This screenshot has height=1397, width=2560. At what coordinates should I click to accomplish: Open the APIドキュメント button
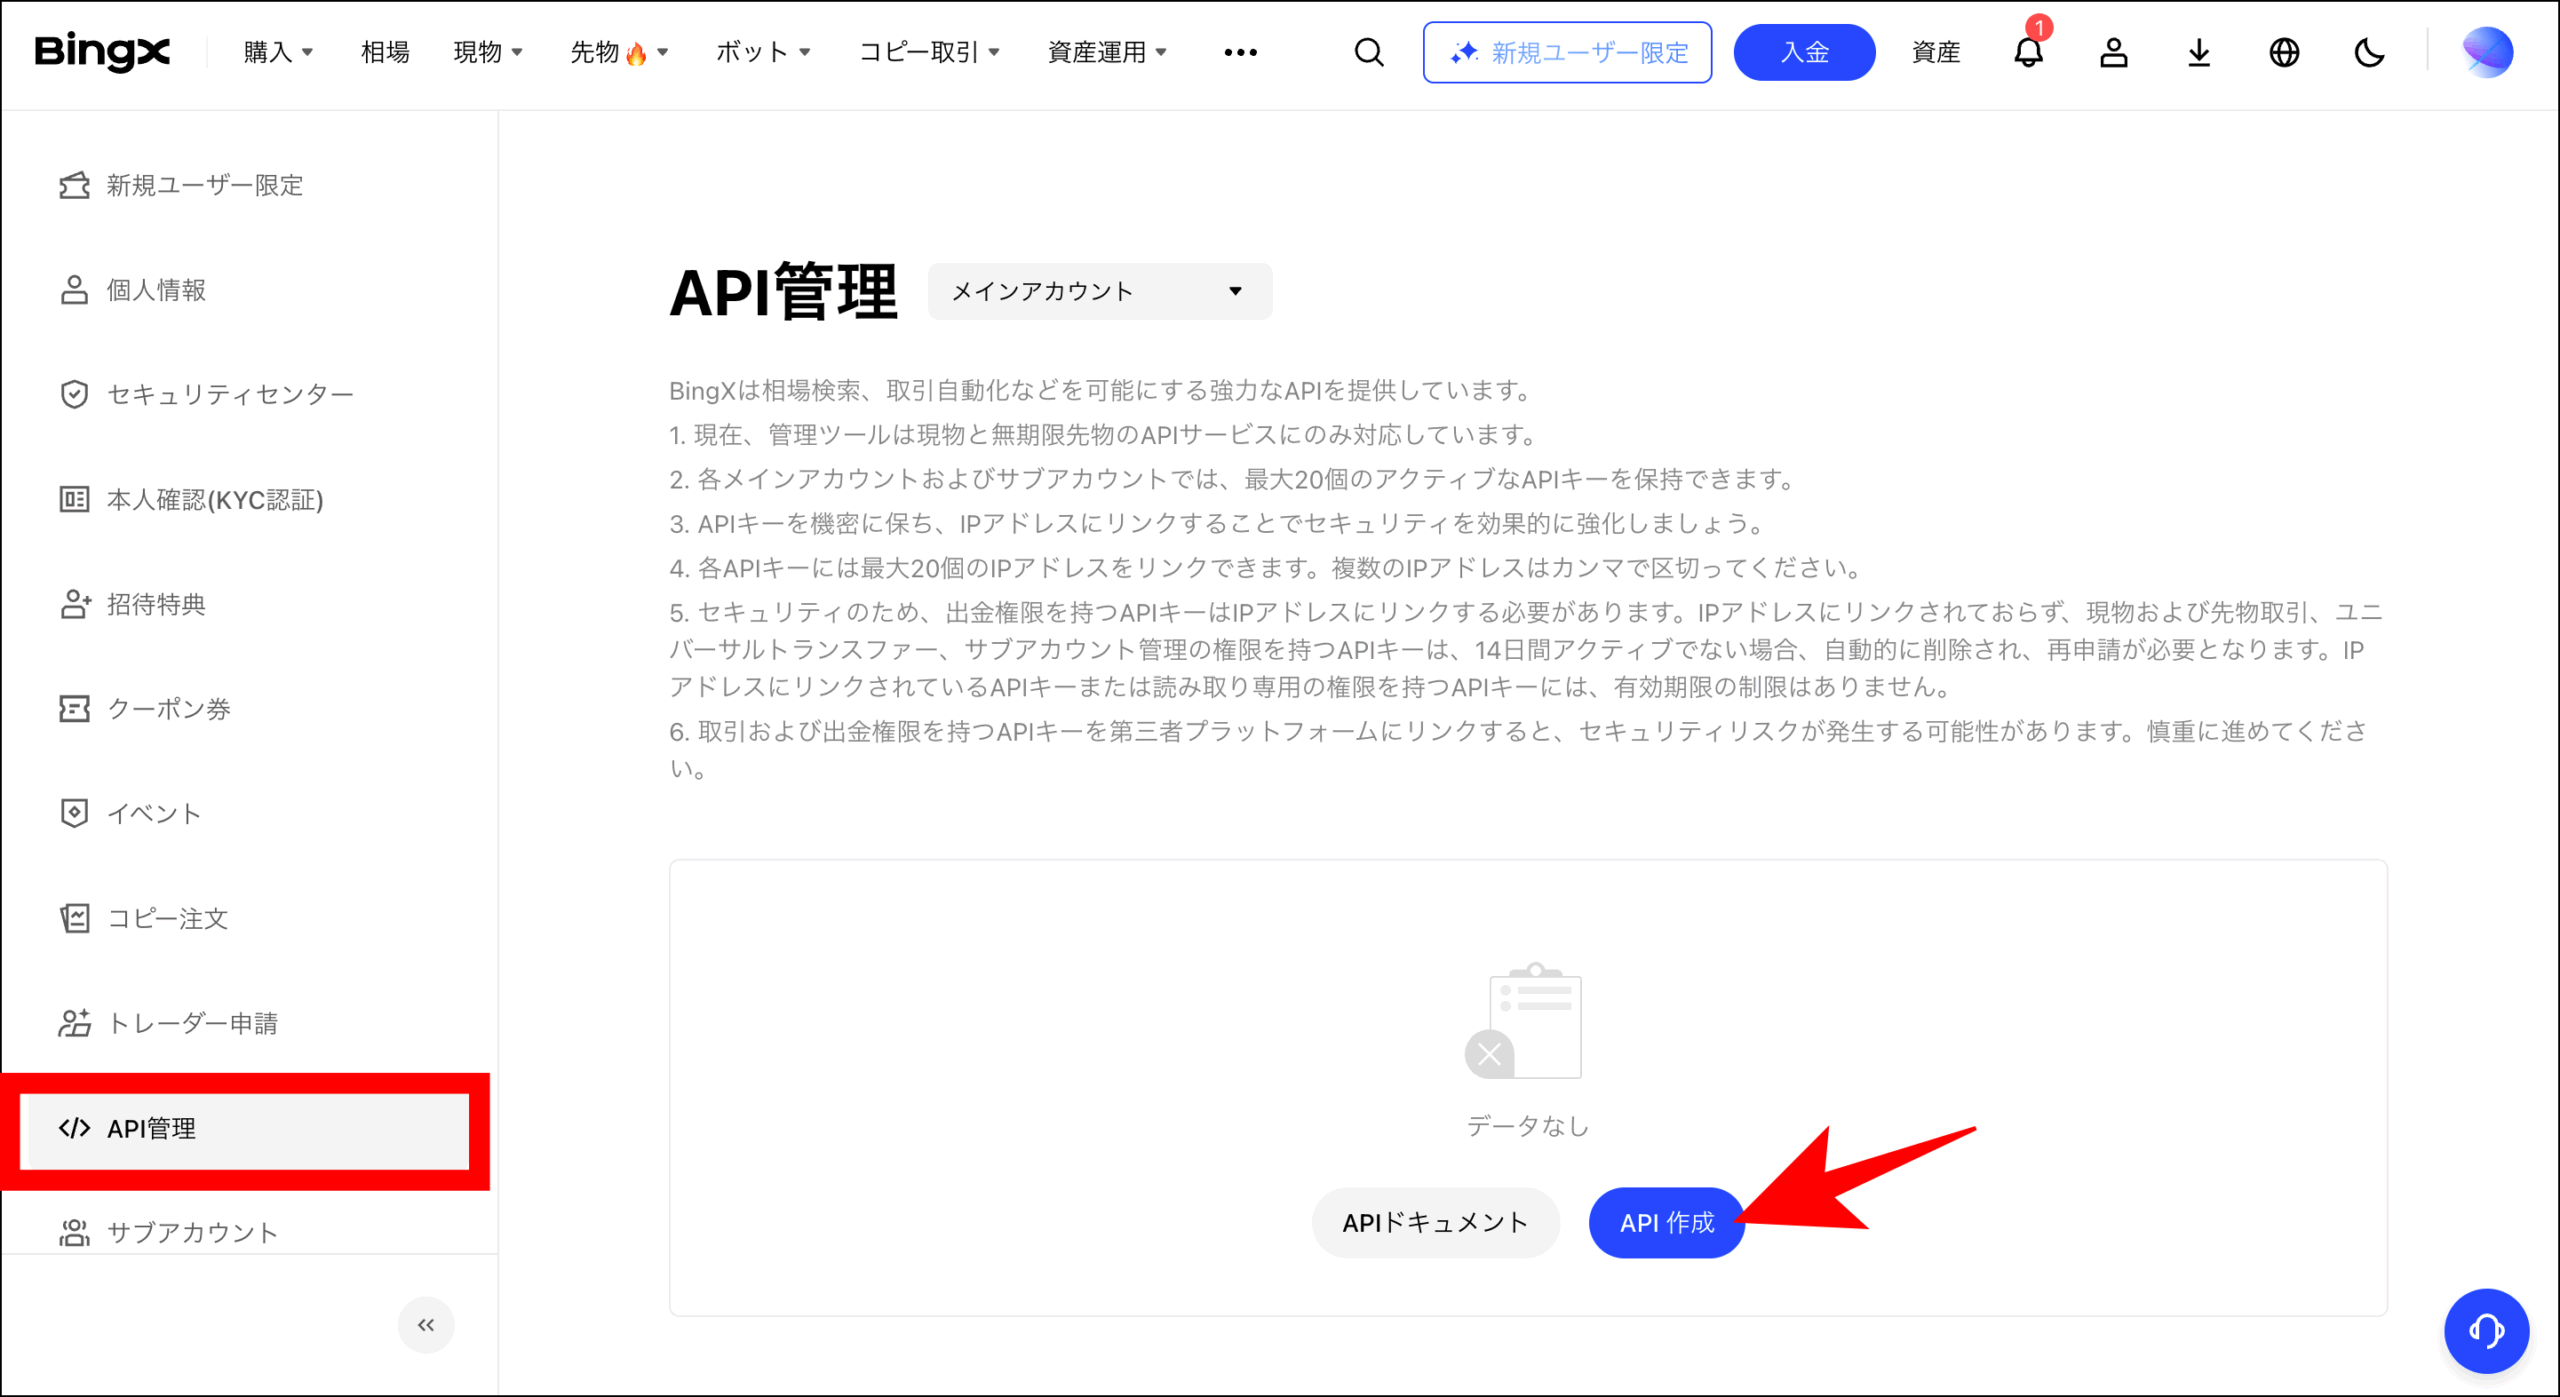point(1435,1222)
